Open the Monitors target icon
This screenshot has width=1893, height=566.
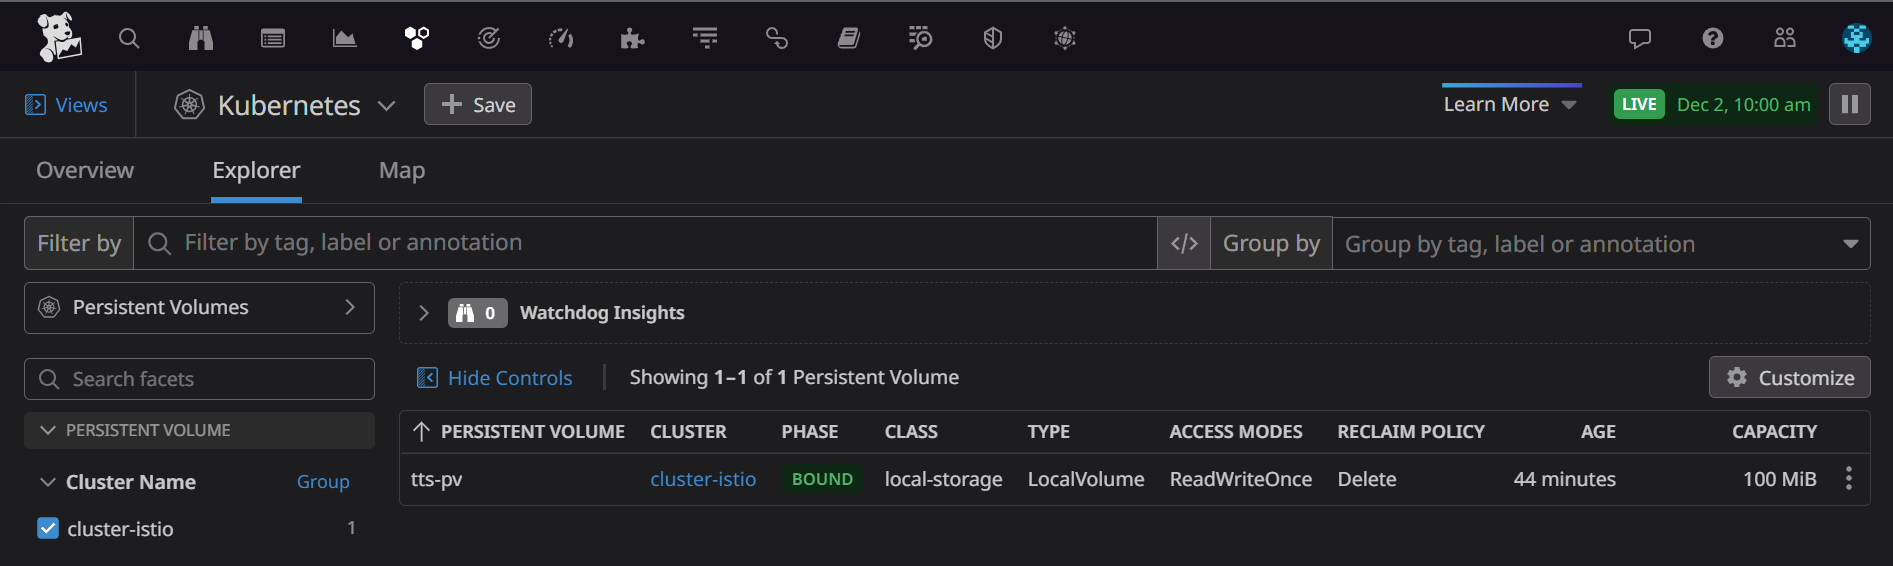pos(489,38)
